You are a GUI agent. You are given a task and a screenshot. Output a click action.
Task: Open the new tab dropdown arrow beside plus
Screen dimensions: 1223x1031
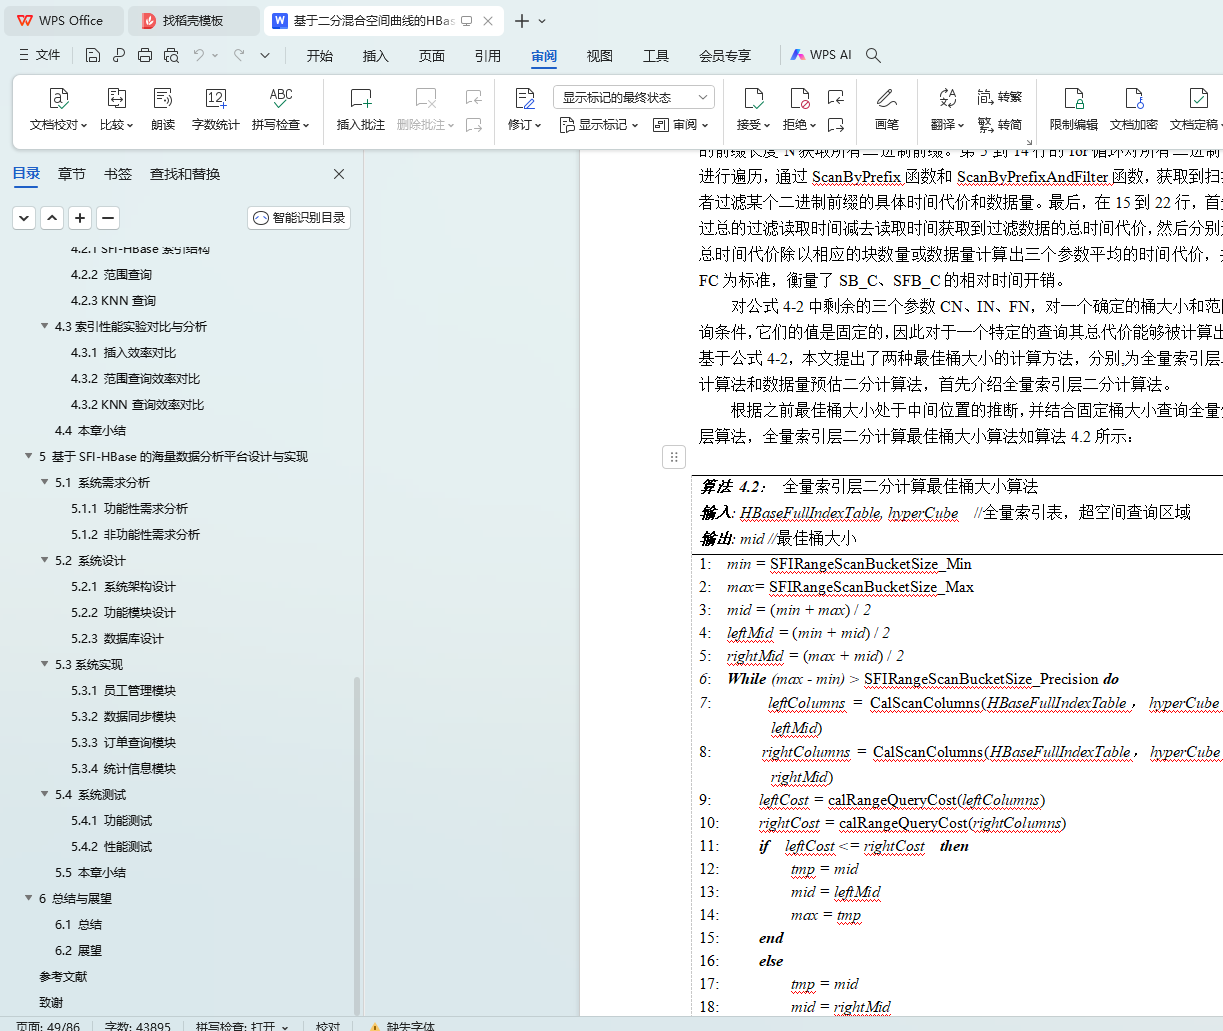[x=542, y=21]
